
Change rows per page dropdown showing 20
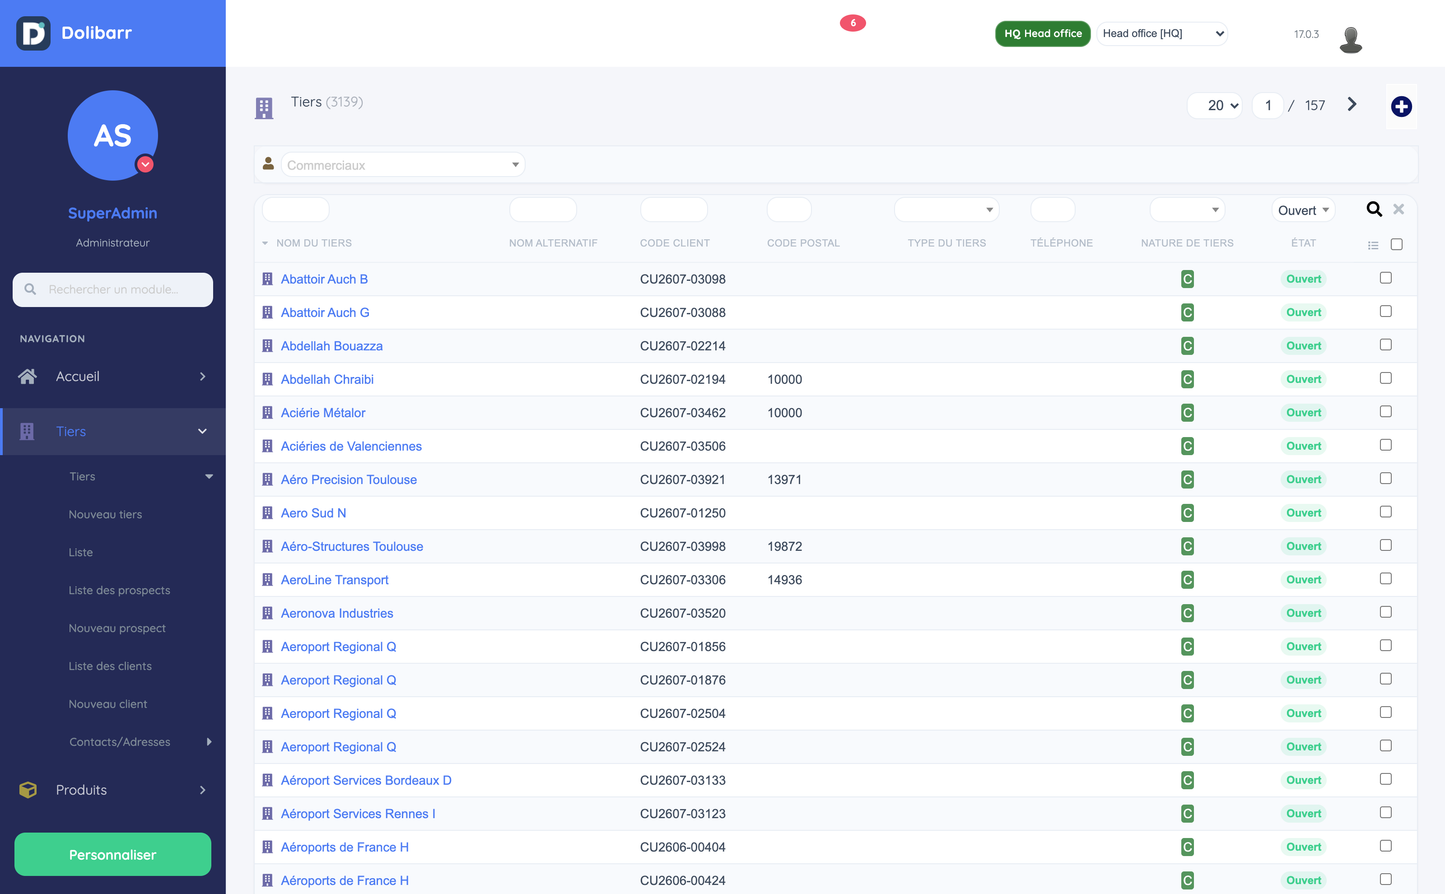point(1215,105)
